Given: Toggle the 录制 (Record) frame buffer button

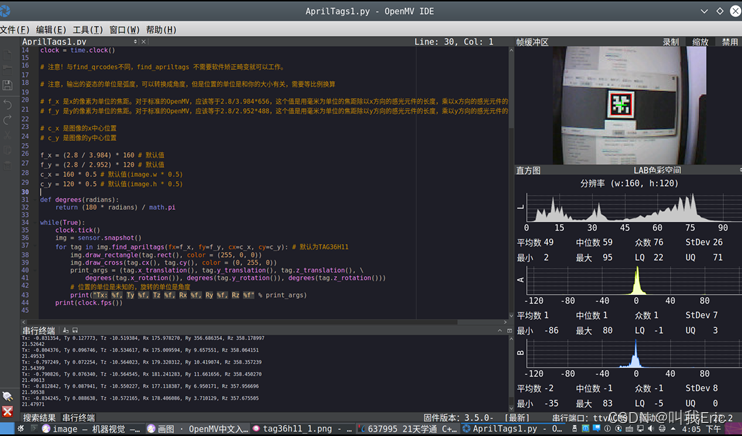Looking at the screenshot, I should [671, 42].
